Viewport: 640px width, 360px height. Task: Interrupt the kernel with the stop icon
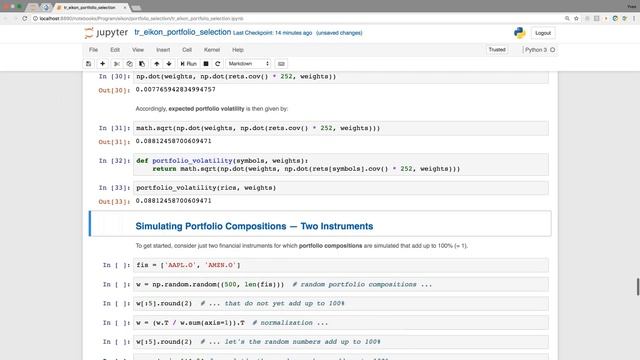tap(206, 64)
